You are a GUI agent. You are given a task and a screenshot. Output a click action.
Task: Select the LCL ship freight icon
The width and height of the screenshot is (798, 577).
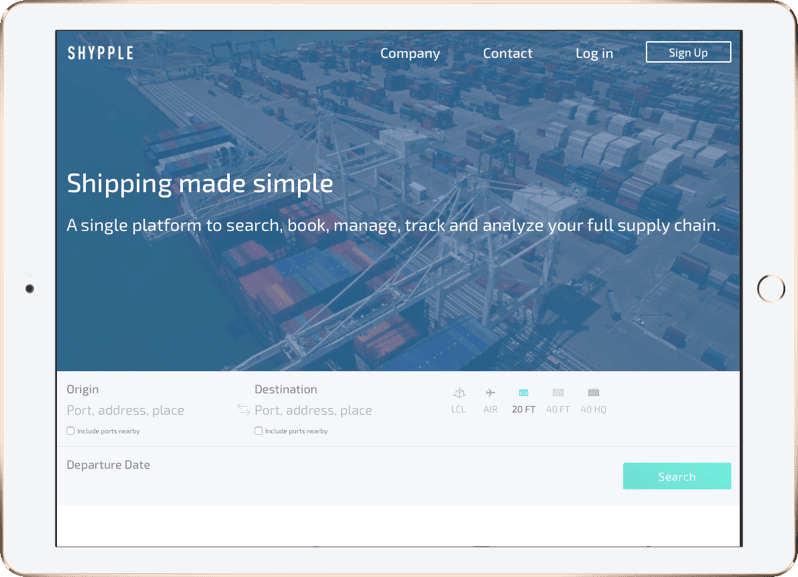(x=458, y=393)
